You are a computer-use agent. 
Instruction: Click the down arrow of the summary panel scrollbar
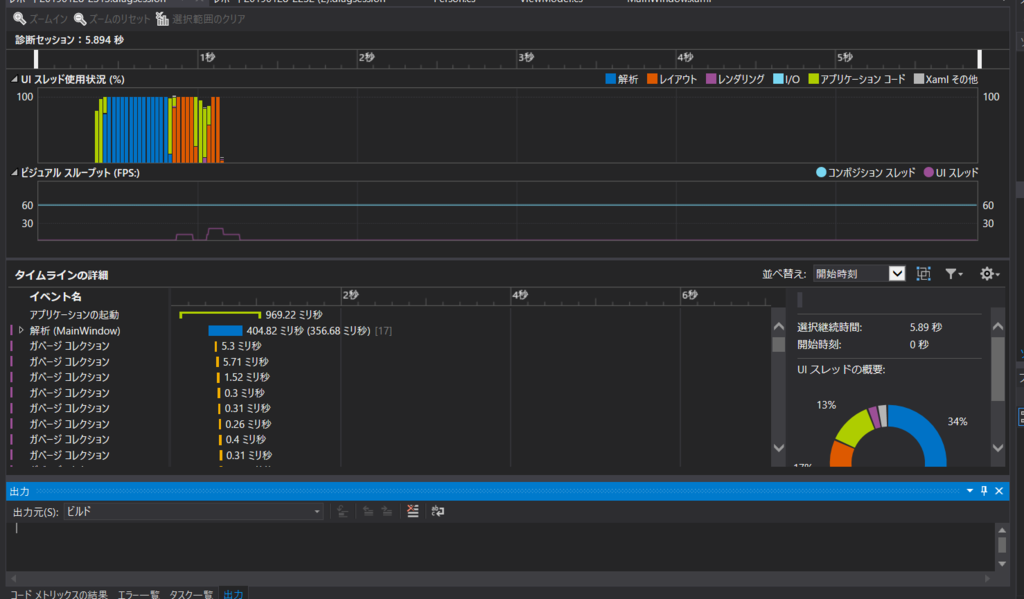pyautogui.click(x=998, y=447)
